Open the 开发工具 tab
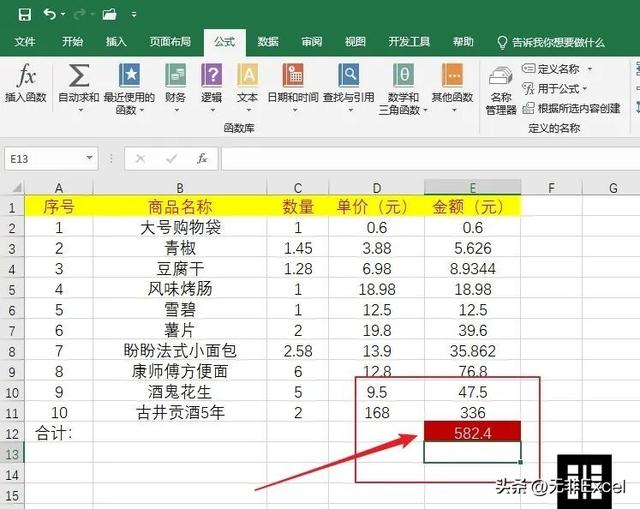The height and width of the screenshot is (509, 640). (409, 42)
